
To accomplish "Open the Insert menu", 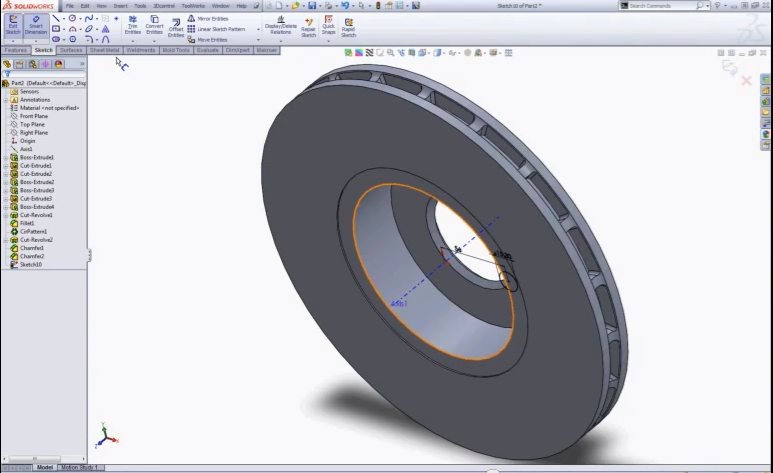I will coord(120,6).
